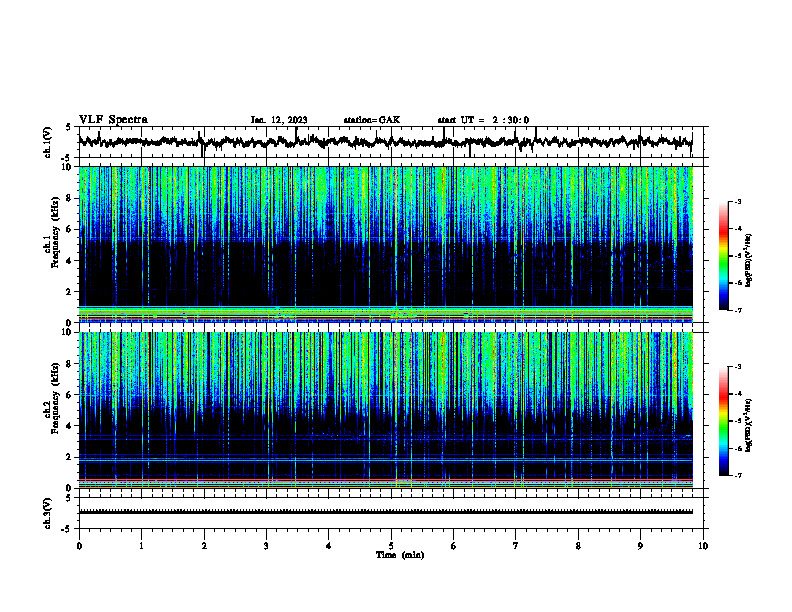Click the "4" kHz tick on ch.2 frequency axis
The width and height of the screenshot is (792, 612).
pos(70,426)
